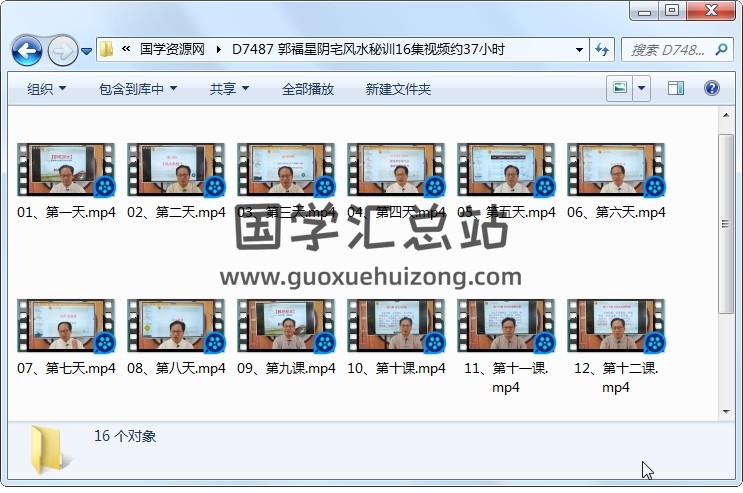Select video 06、第六天.mp4 thumbnail

[x=616, y=170]
